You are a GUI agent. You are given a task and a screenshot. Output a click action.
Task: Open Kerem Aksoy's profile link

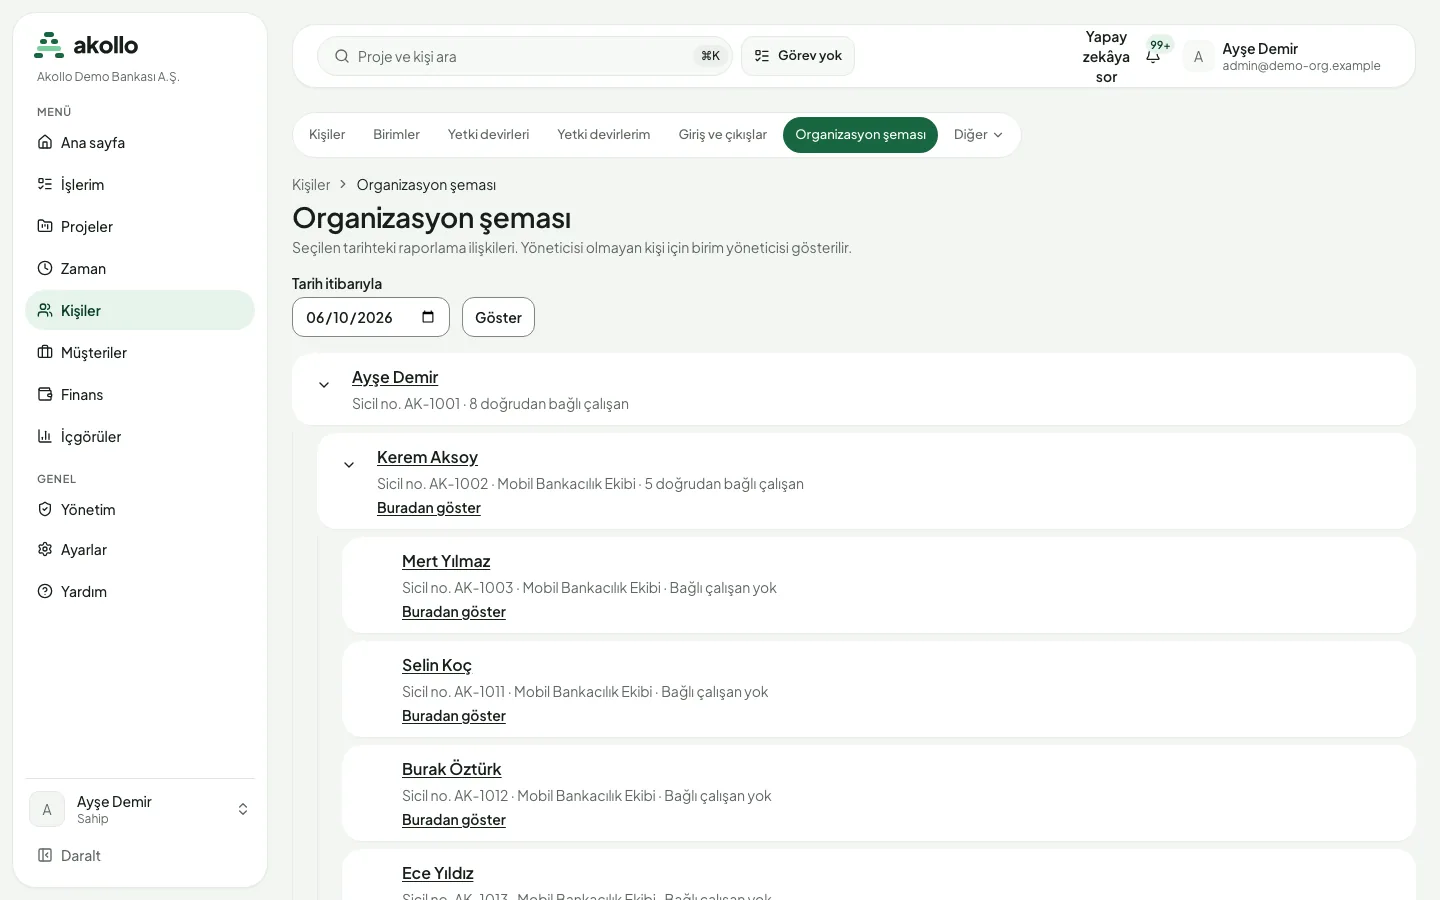pyautogui.click(x=427, y=457)
